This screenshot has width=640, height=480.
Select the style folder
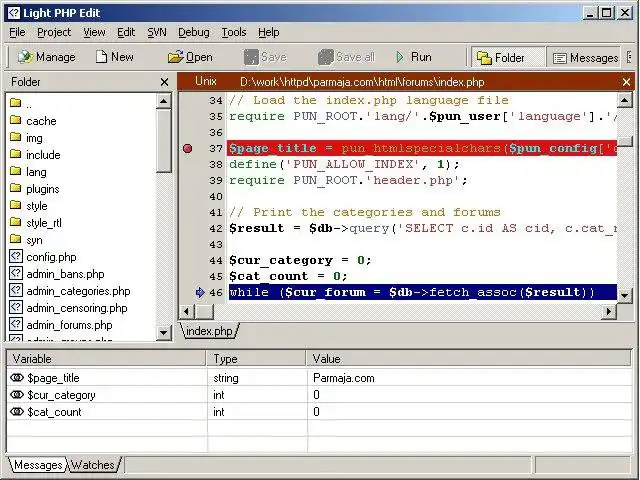[29, 206]
